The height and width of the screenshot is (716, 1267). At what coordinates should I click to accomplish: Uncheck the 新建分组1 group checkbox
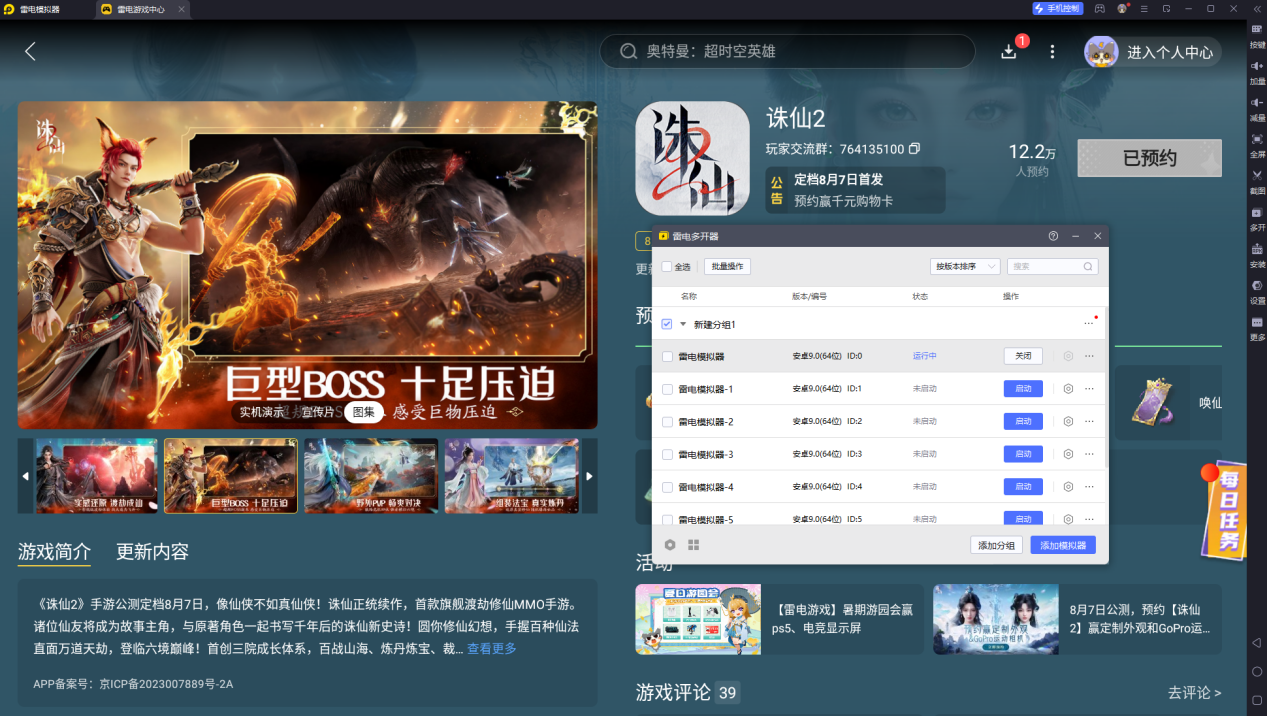(667, 324)
